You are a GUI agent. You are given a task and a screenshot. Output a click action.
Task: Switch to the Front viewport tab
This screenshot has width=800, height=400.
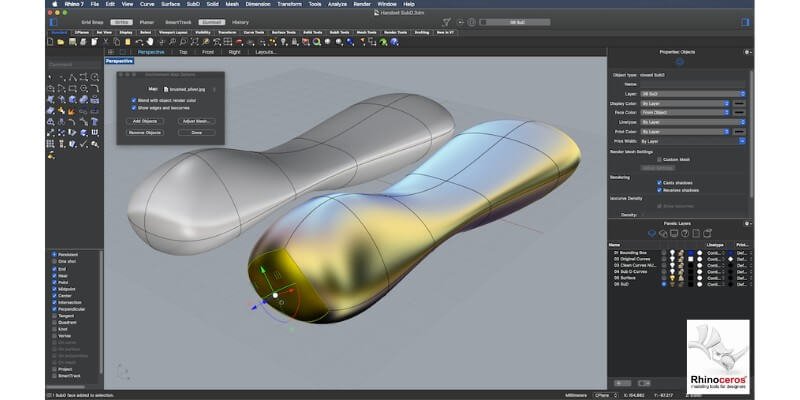(x=208, y=52)
